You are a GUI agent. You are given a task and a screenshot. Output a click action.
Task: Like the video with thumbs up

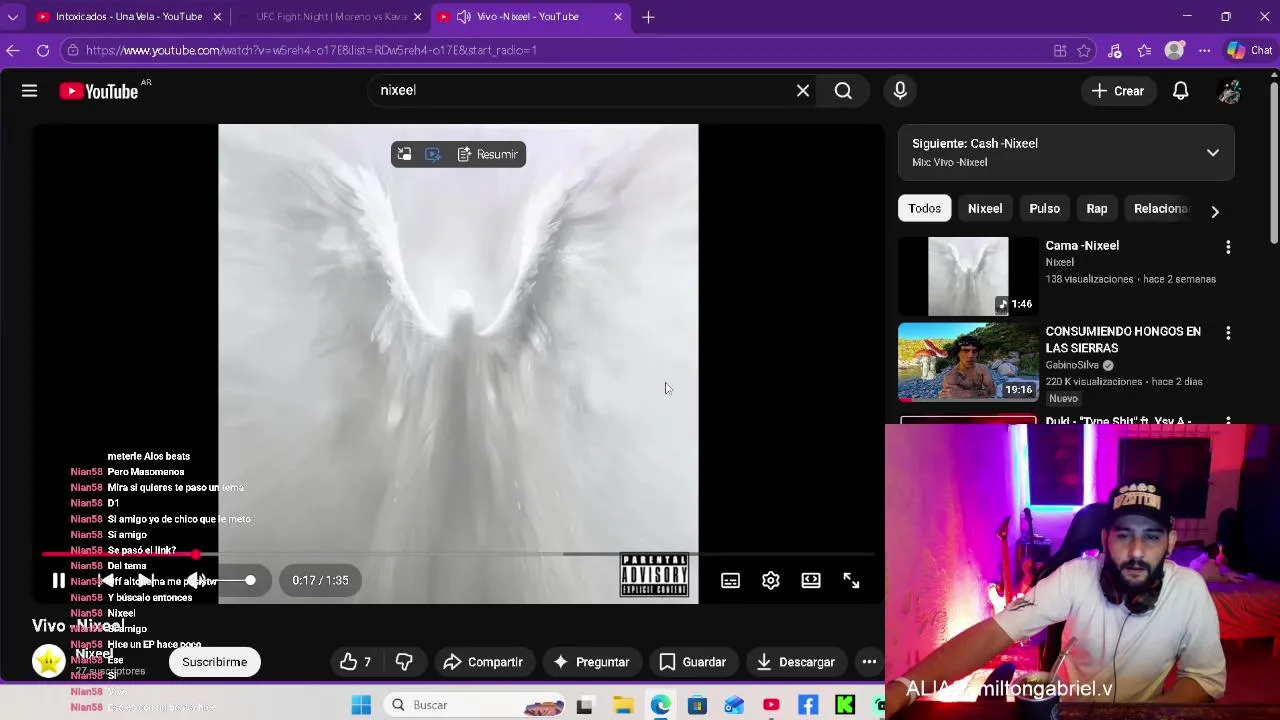[356, 662]
